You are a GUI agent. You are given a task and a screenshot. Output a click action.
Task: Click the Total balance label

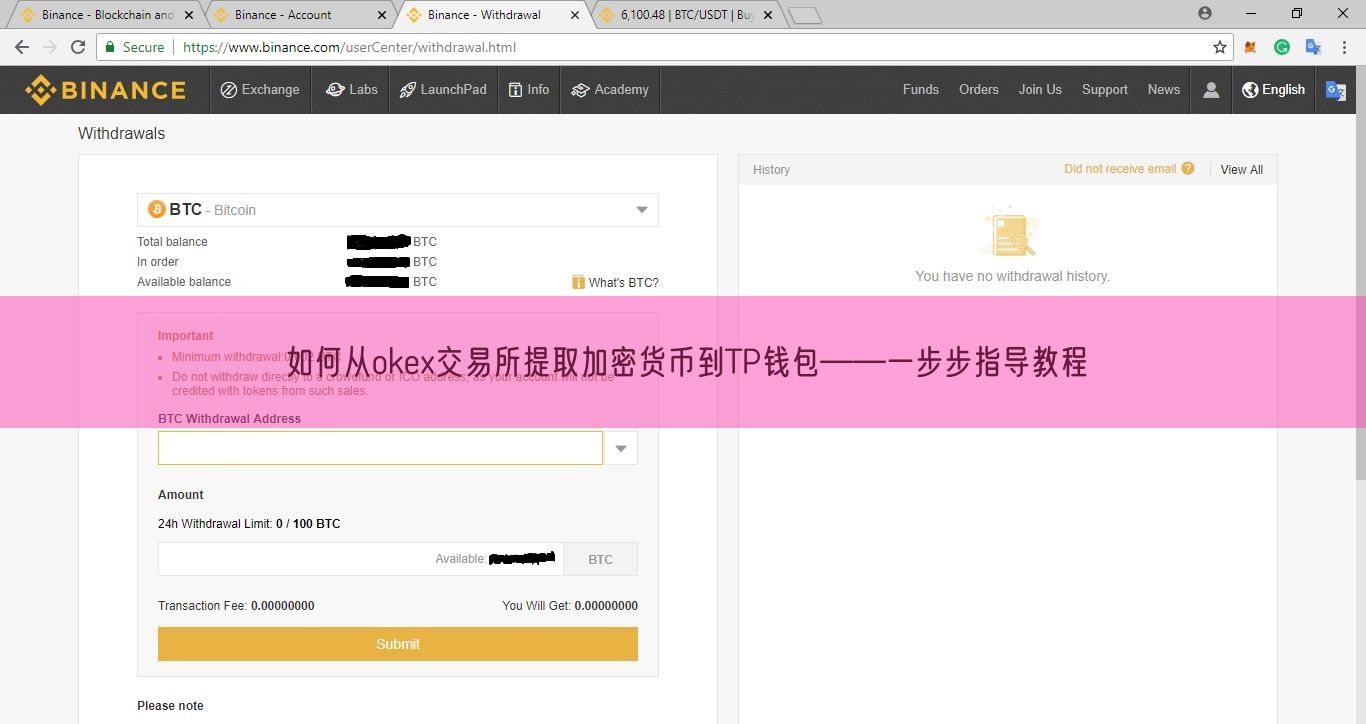[x=172, y=242]
